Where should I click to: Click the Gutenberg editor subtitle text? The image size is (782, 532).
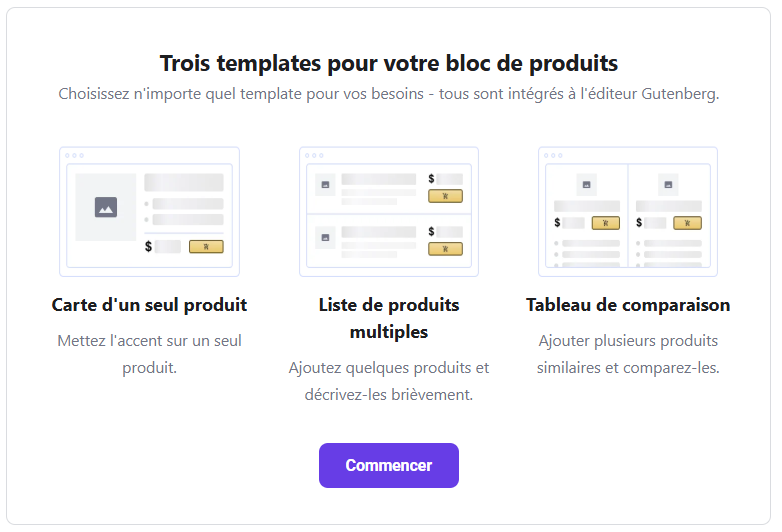tap(388, 95)
